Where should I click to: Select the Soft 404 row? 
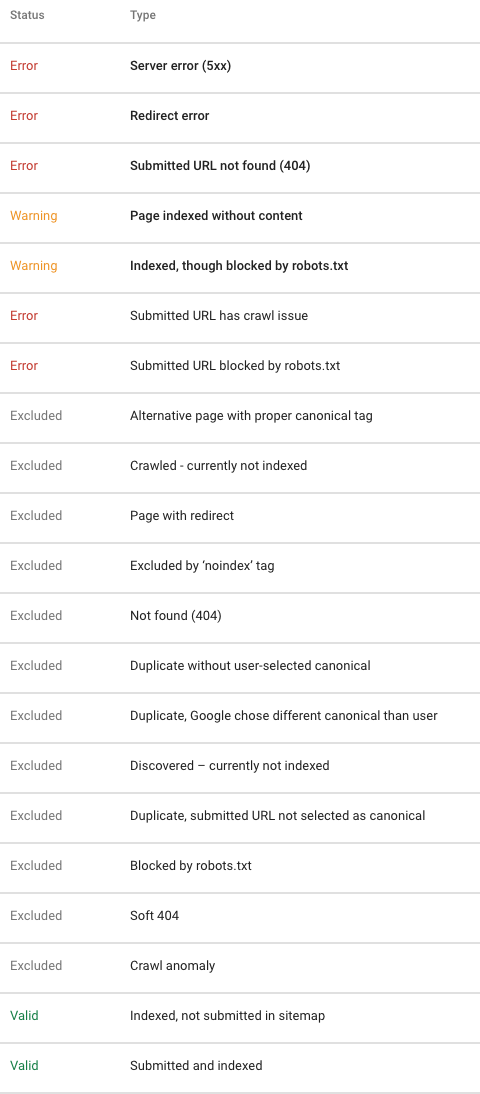coord(240,916)
